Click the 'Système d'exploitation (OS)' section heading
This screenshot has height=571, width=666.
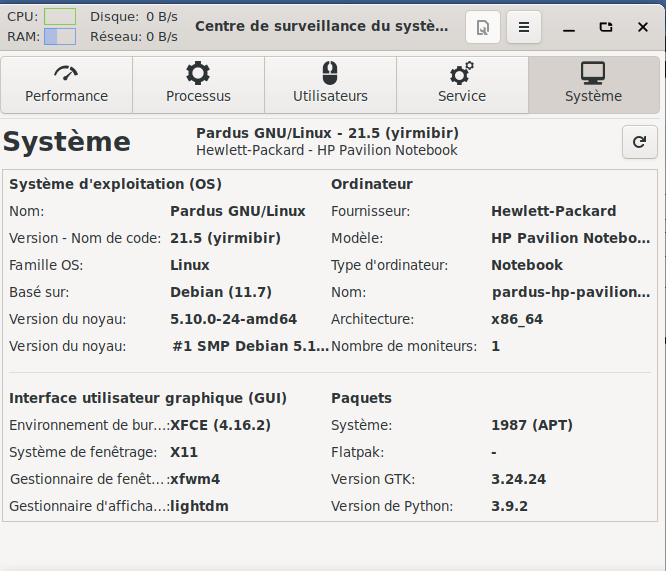tap(116, 184)
